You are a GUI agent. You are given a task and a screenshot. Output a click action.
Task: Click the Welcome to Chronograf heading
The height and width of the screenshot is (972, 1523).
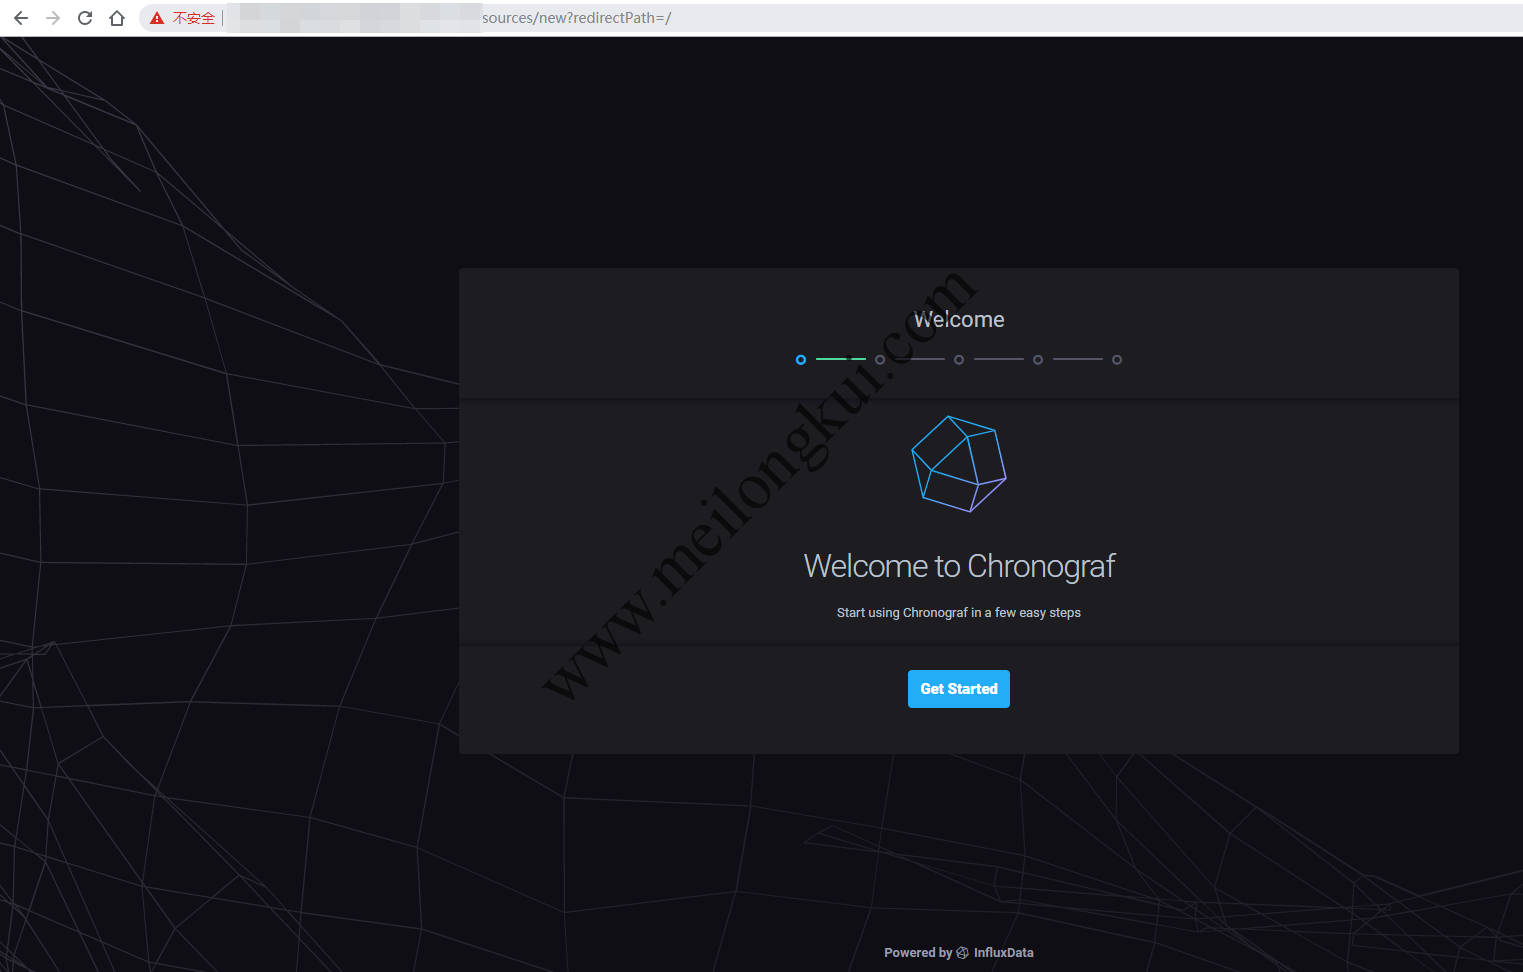coord(959,566)
